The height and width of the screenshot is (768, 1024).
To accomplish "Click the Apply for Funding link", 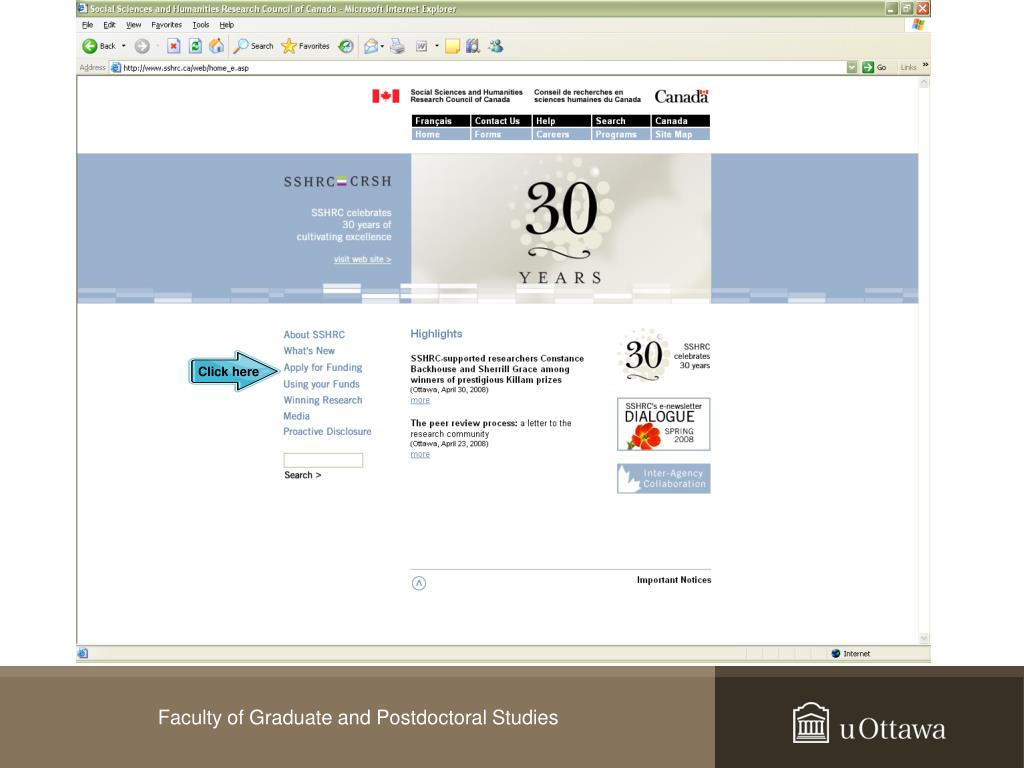I will coord(323,368).
